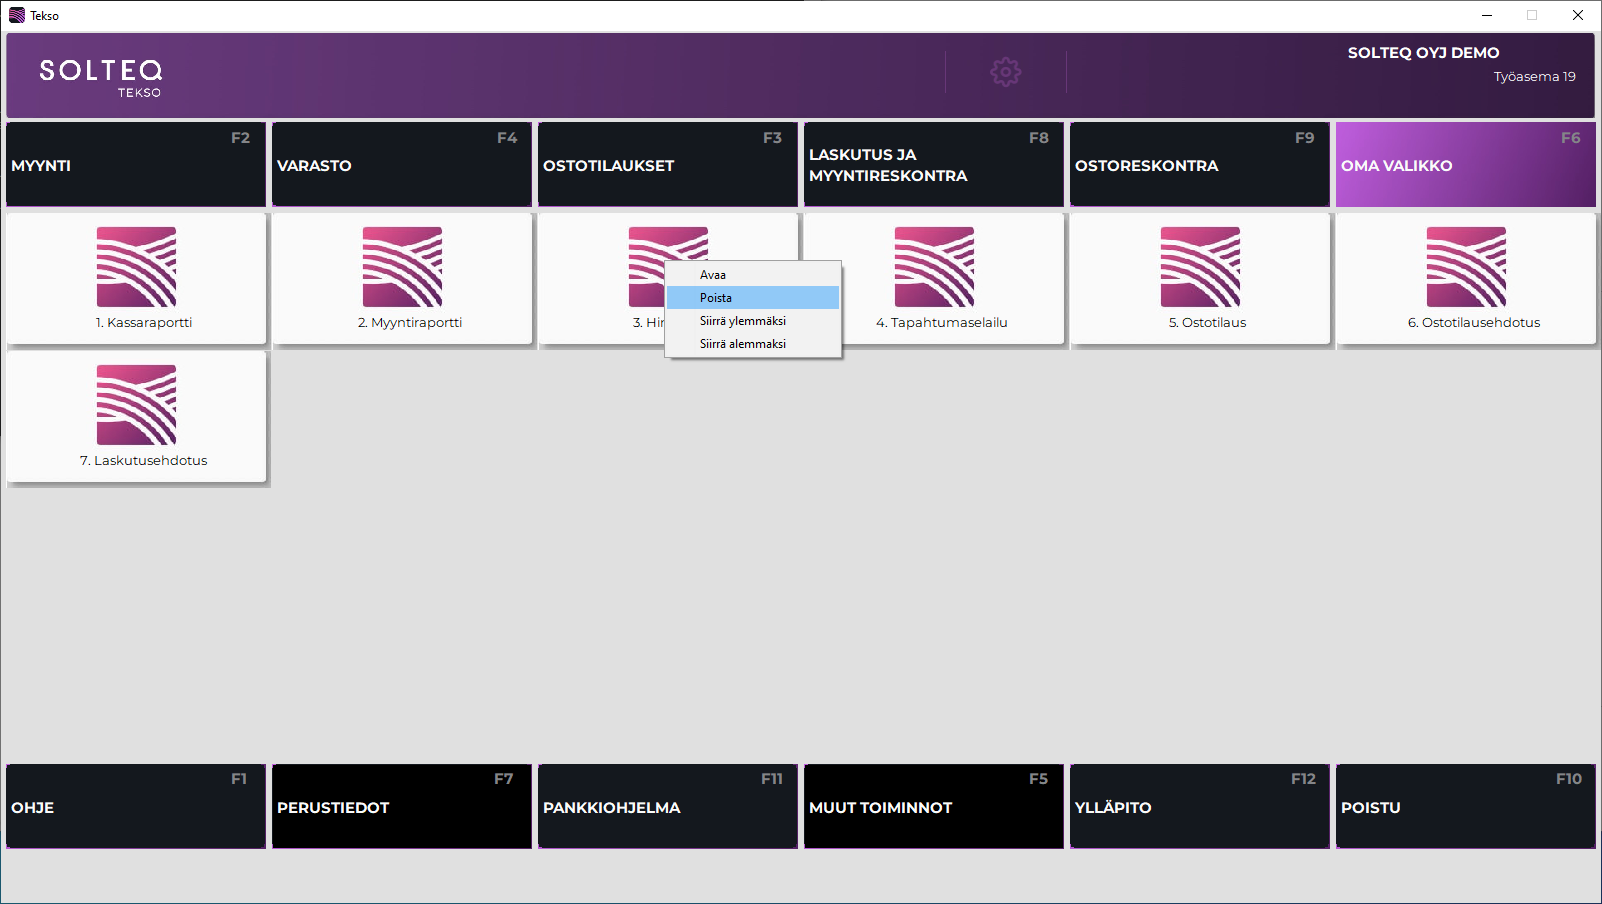This screenshot has height=904, width=1602.
Task: Choose Avaa from the context menu
Action: click(x=713, y=275)
